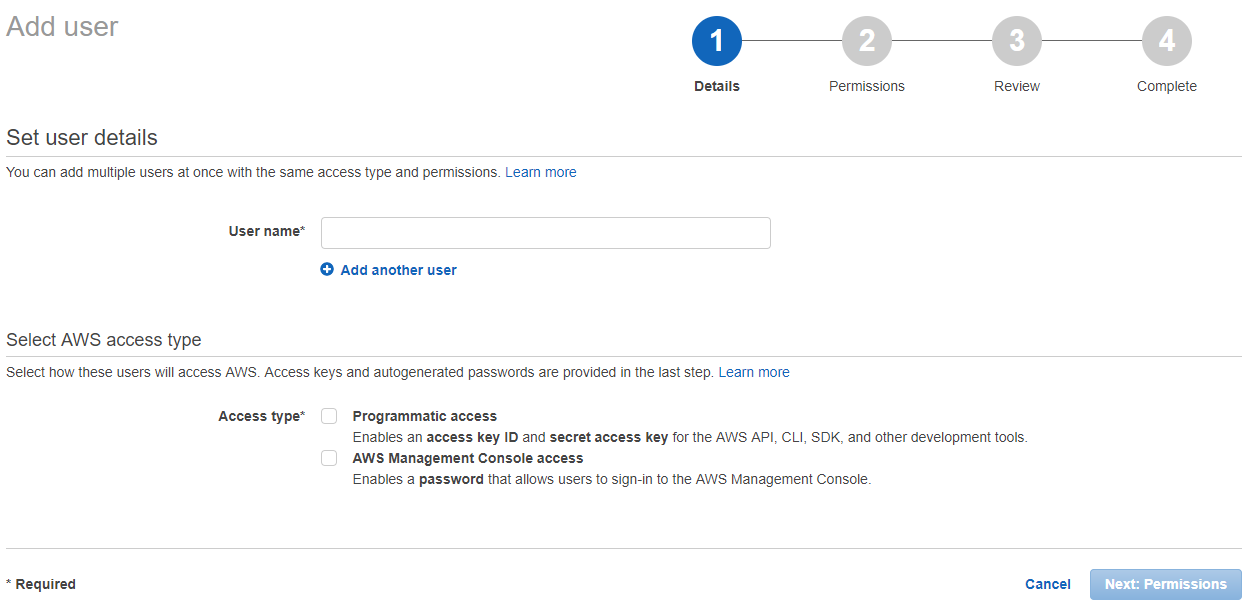Screen dimensions: 1249x613
Task: Click the password sign-in description line
Action: point(612,479)
